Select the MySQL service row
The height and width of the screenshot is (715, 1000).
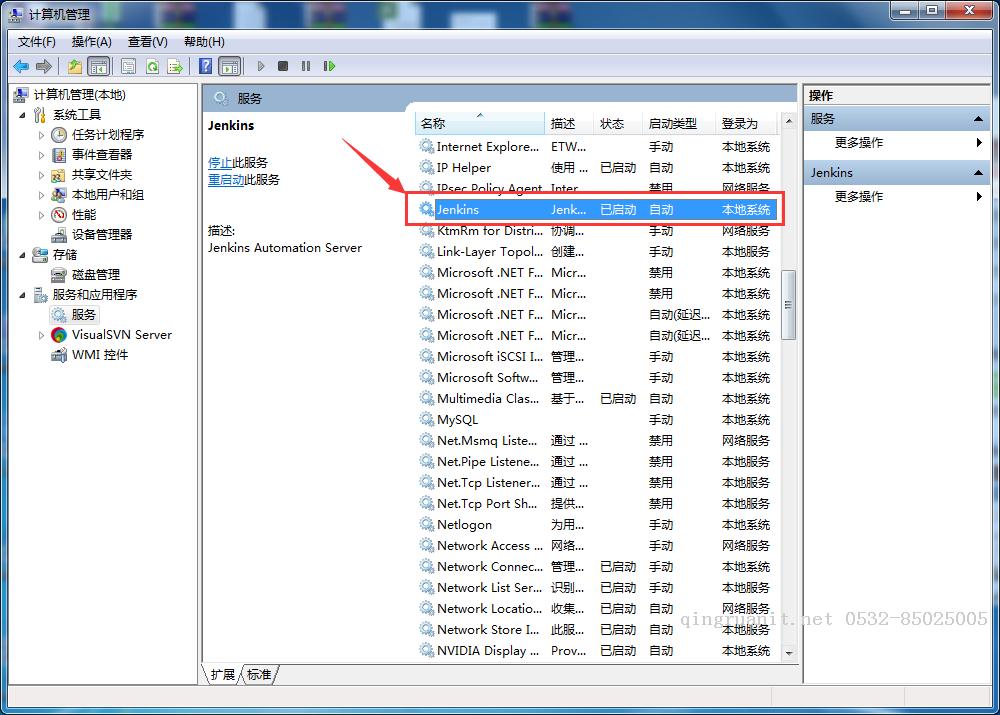458,420
